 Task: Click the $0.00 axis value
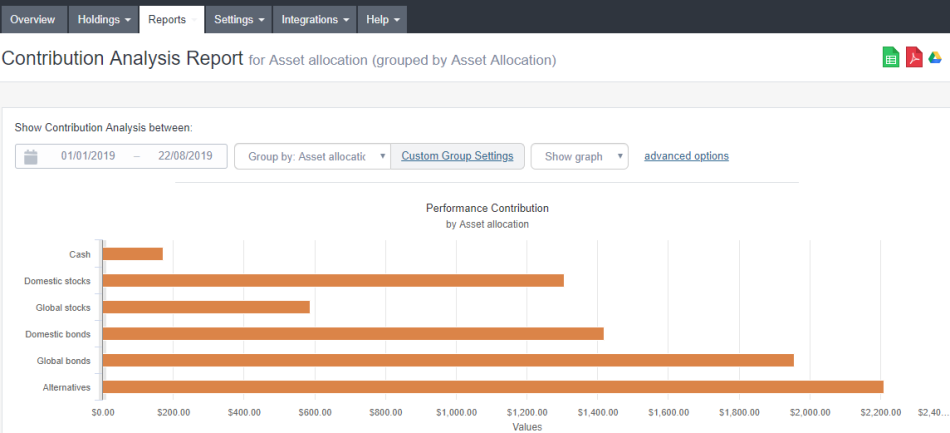(103, 412)
